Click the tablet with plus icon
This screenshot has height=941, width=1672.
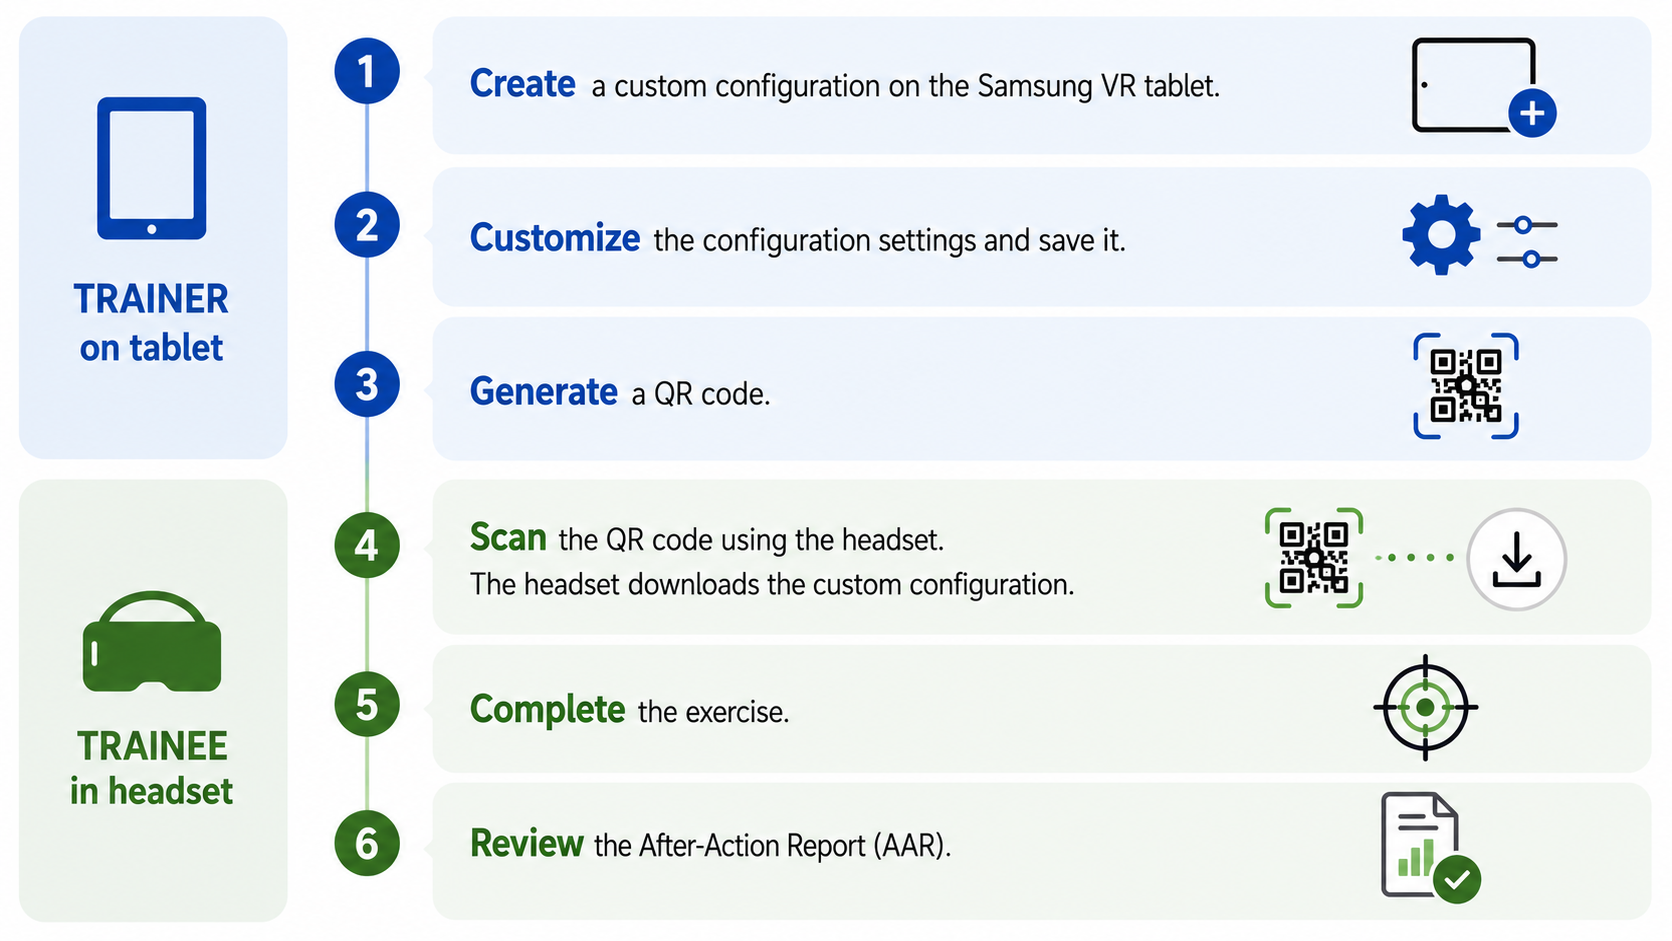tap(1483, 87)
